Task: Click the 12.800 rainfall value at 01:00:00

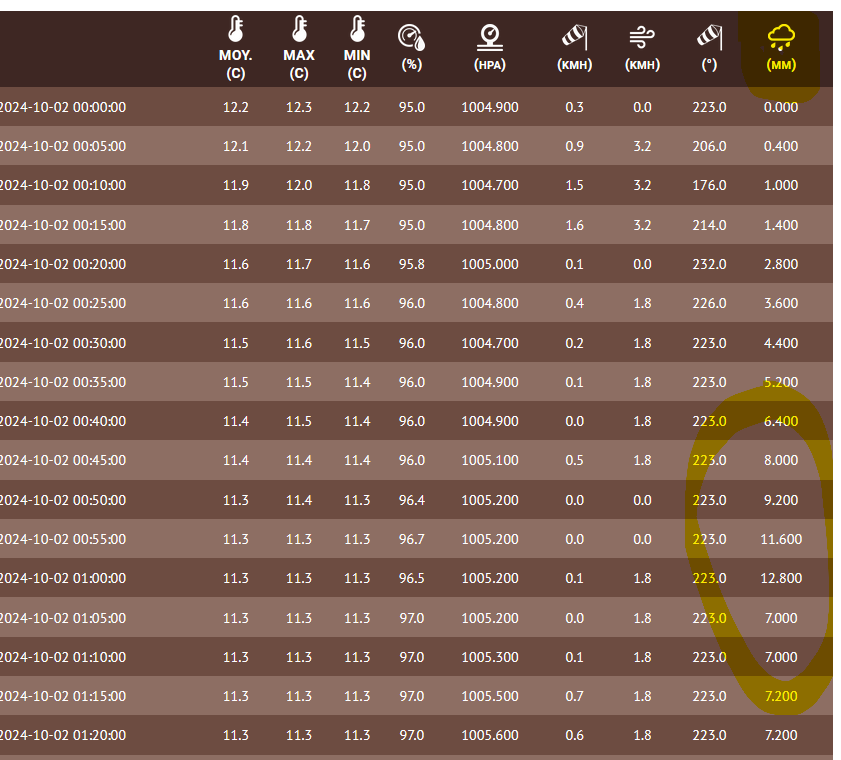Action: click(x=781, y=578)
